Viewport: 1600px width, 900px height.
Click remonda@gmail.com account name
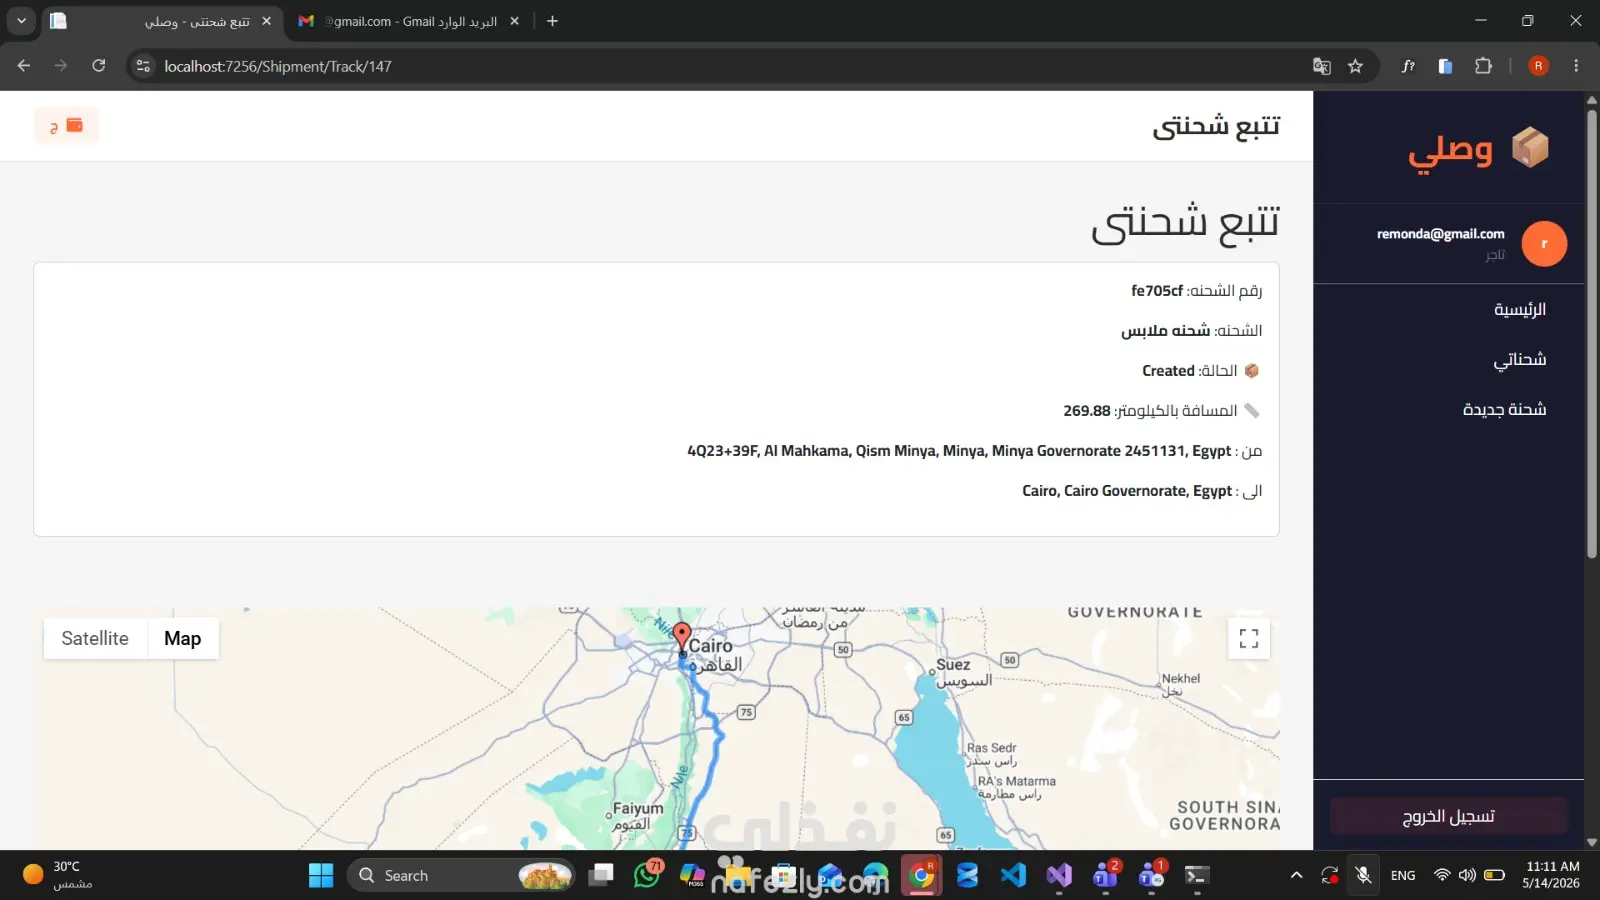click(x=1440, y=234)
